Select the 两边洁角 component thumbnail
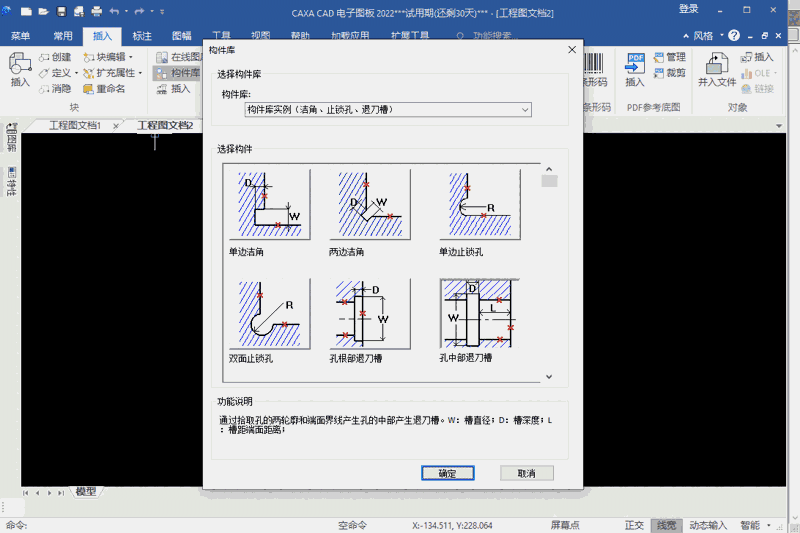 [x=369, y=204]
